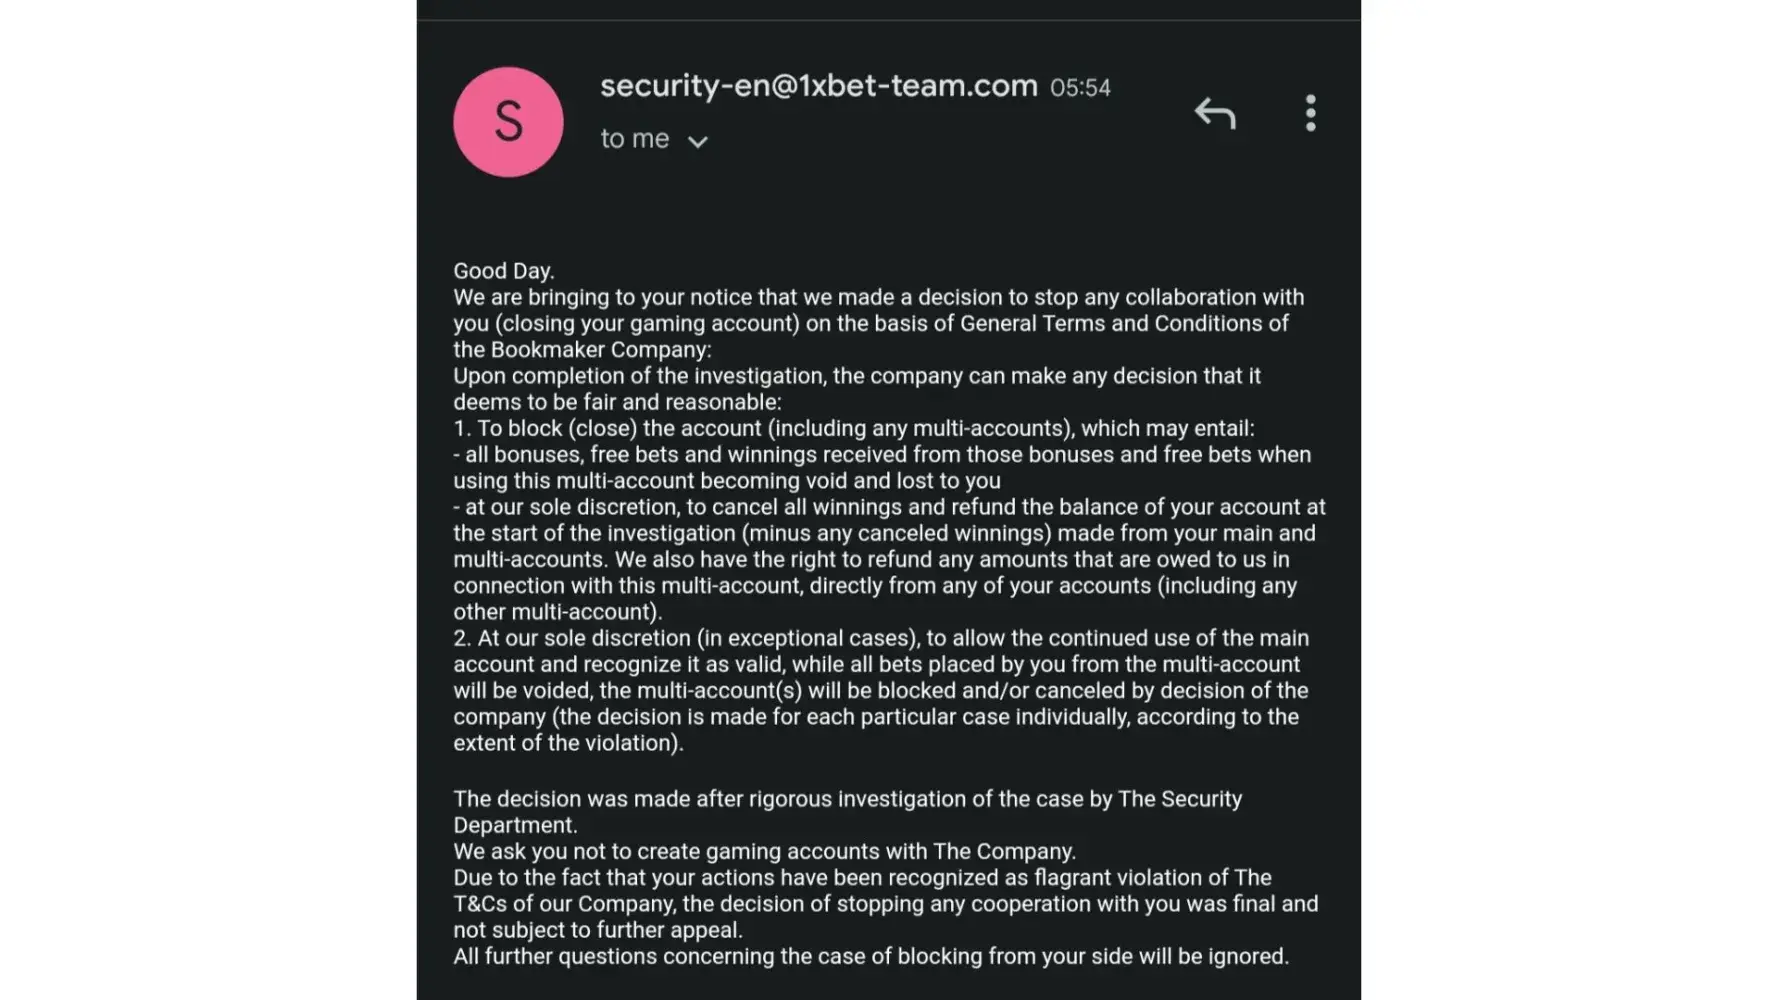This screenshot has width=1778, height=1000.
Task: Click the 05:54 timestamp
Action: click(x=1080, y=88)
